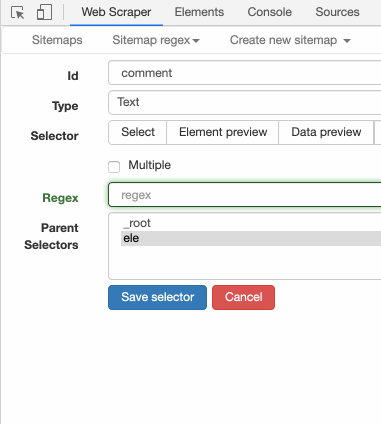Select _root in Parent Selectors list
The image size is (381, 424).
point(251,223)
